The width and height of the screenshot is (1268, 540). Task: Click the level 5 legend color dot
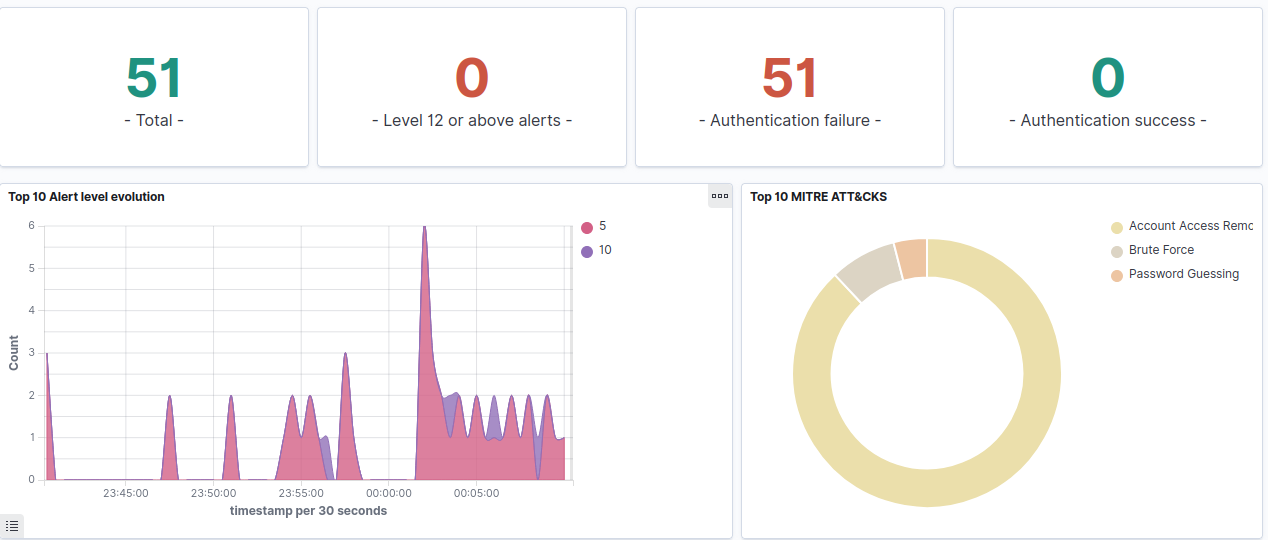point(587,228)
